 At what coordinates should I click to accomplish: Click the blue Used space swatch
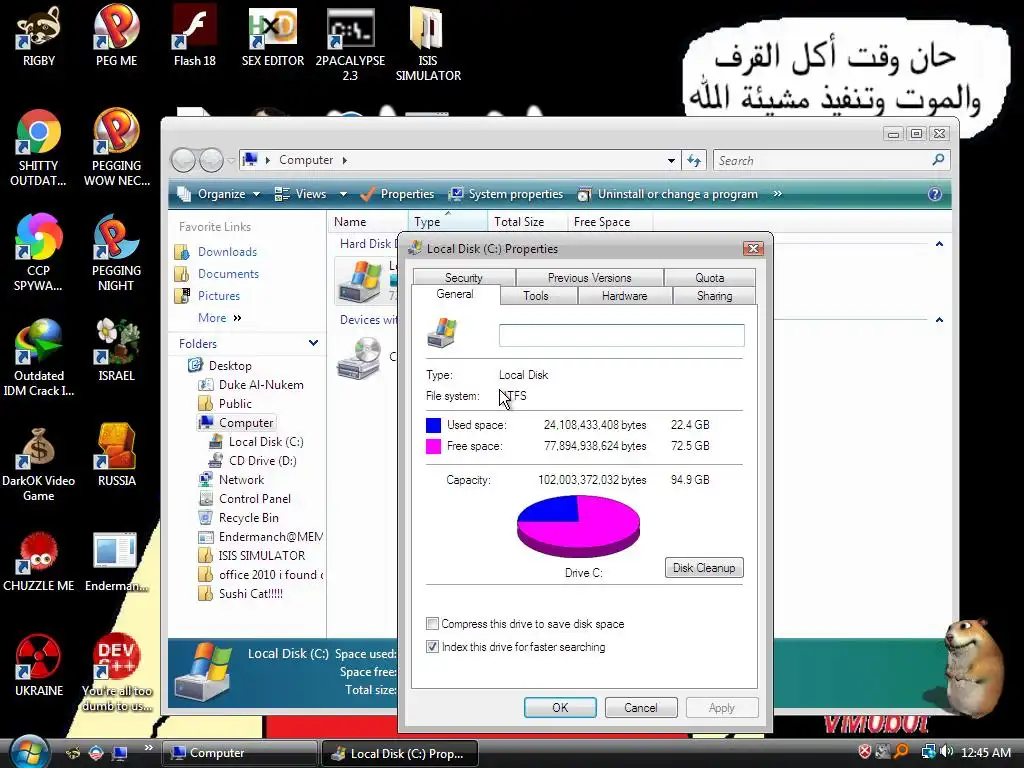click(x=434, y=425)
